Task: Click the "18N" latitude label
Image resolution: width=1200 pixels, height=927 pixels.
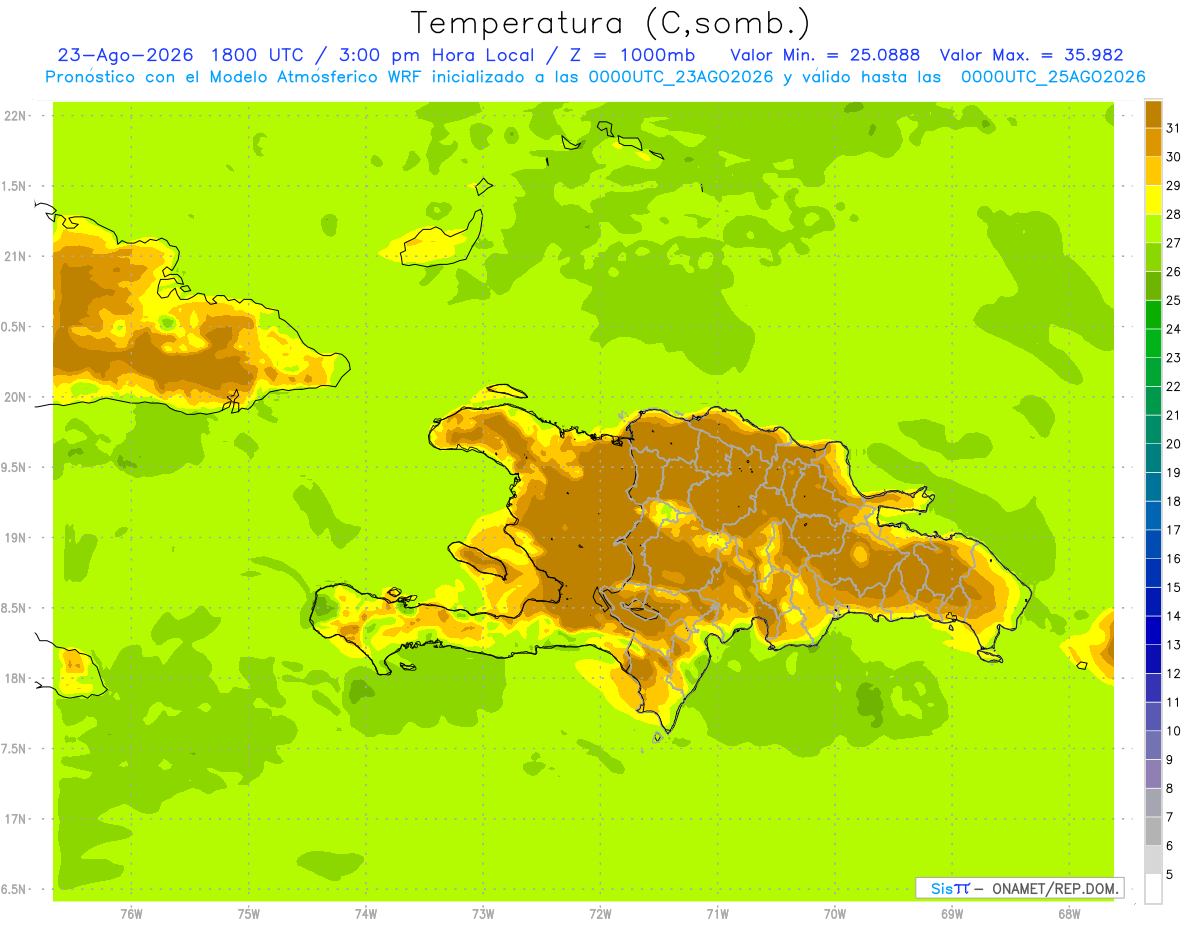Action: [x=16, y=679]
